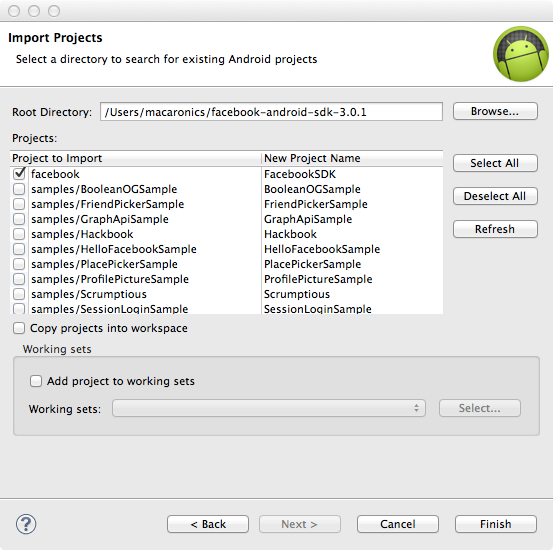Viewport: 553px width, 550px height.
Task: Select samples/Hackbook row text
Action: click(82, 234)
